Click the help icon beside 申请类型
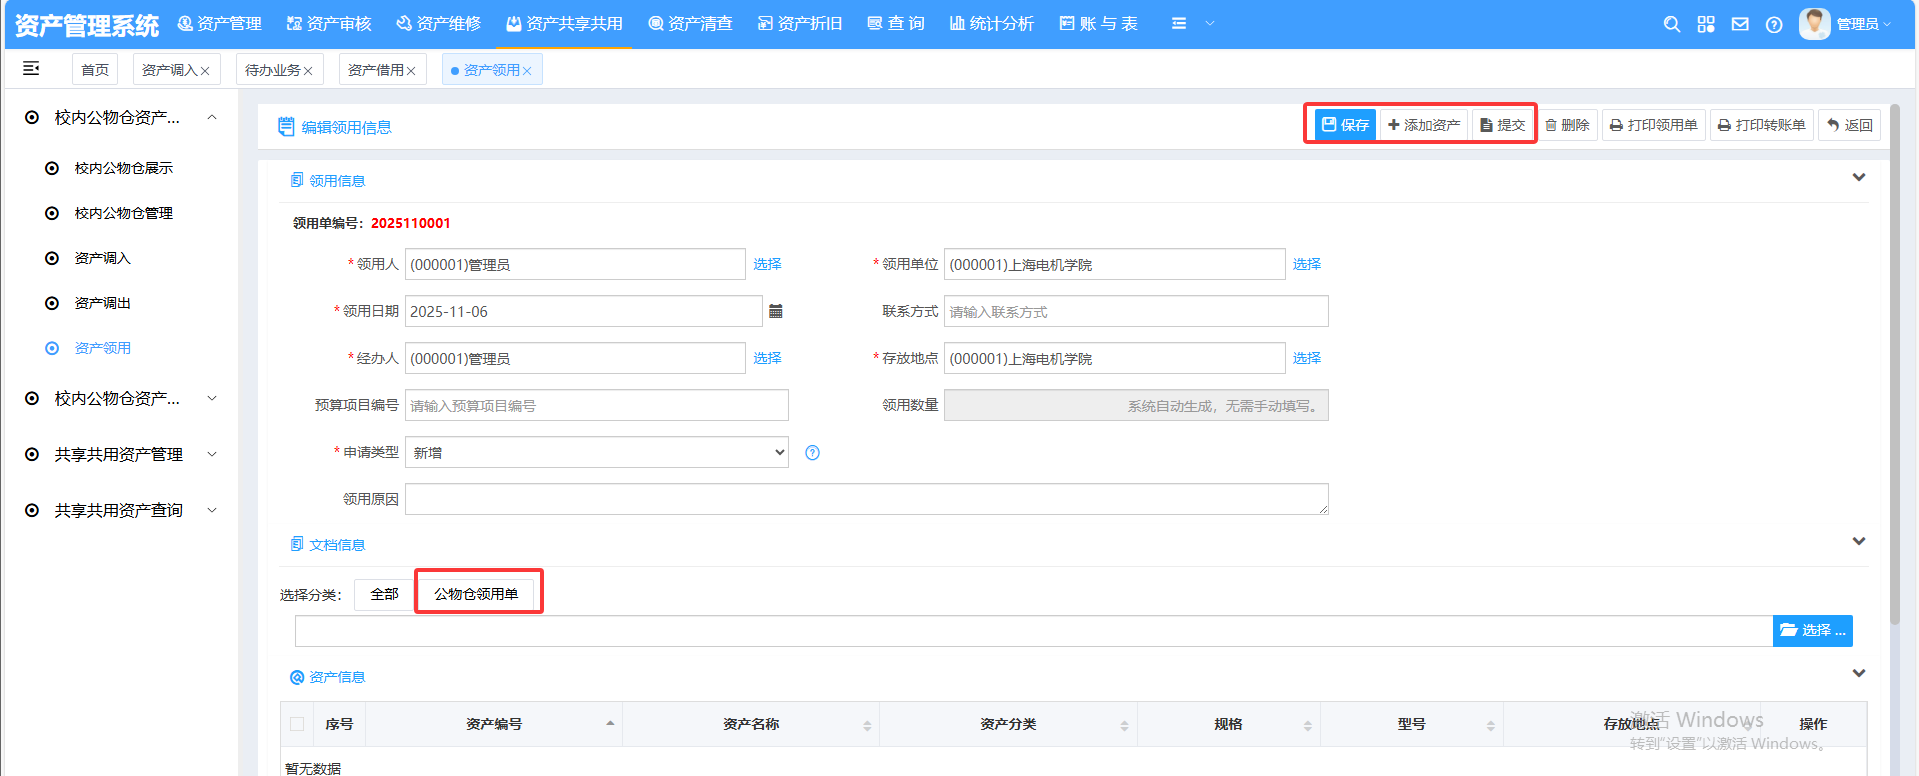Image resolution: width=1919 pixels, height=776 pixels. [812, 453]
